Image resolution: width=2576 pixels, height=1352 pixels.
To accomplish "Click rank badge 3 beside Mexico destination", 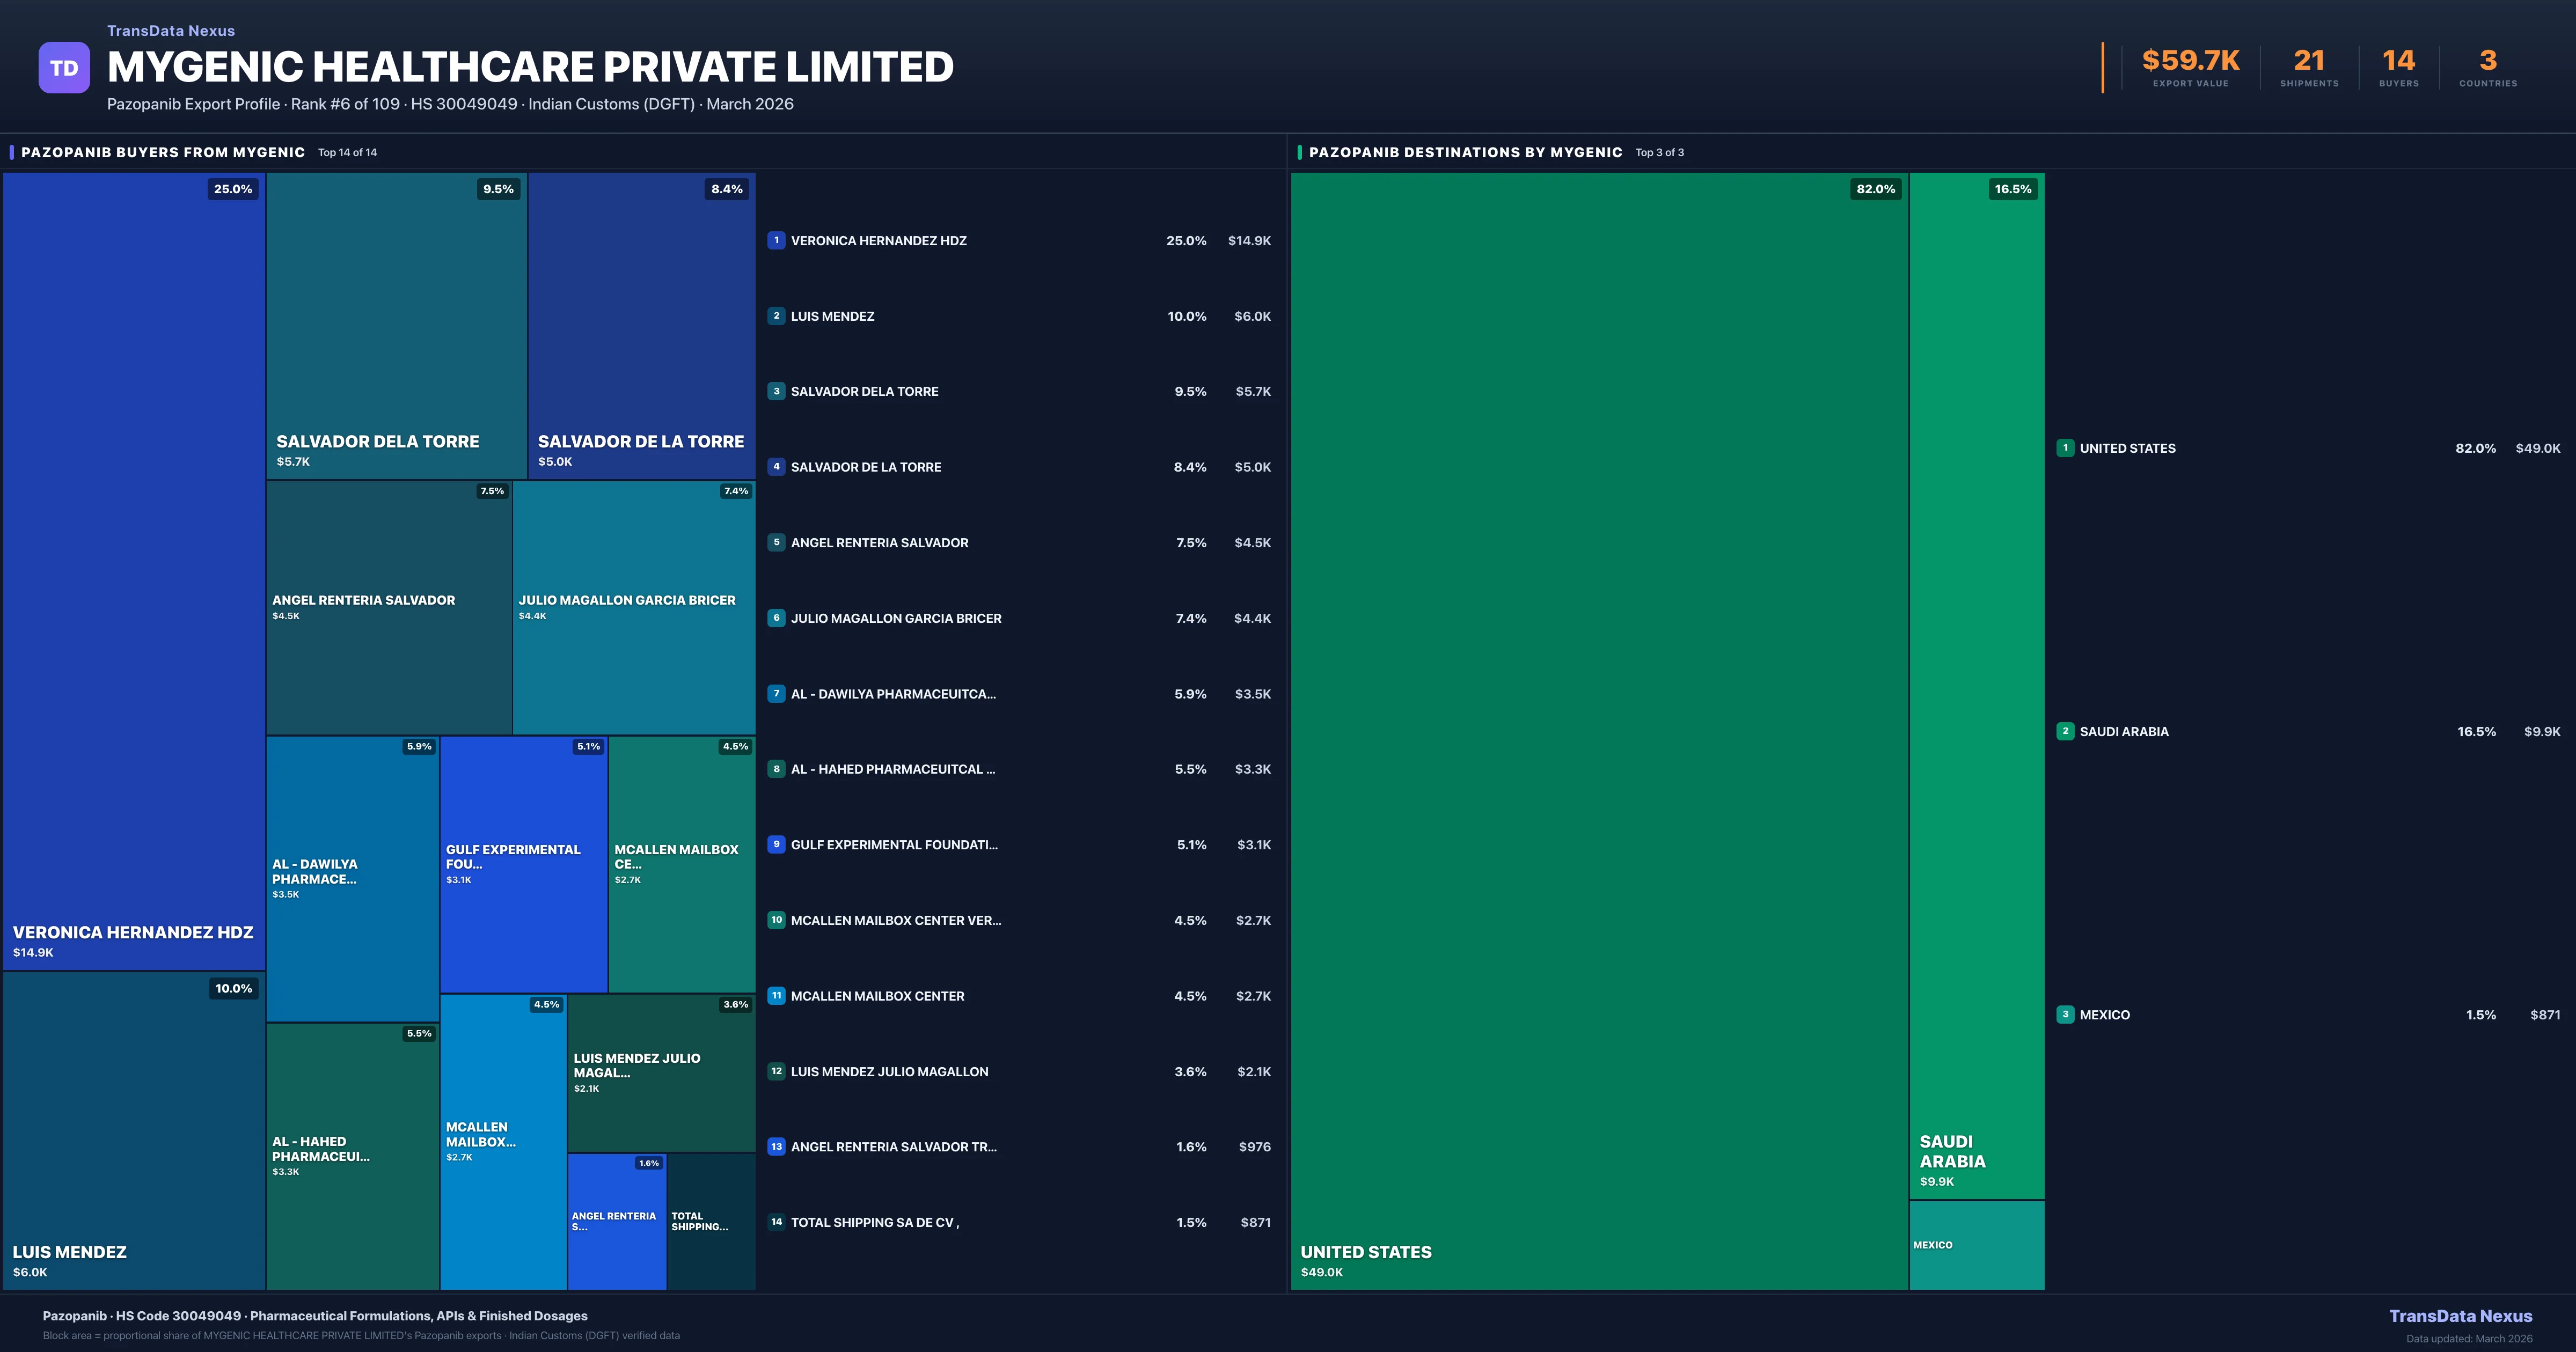I will 2065,1014.
